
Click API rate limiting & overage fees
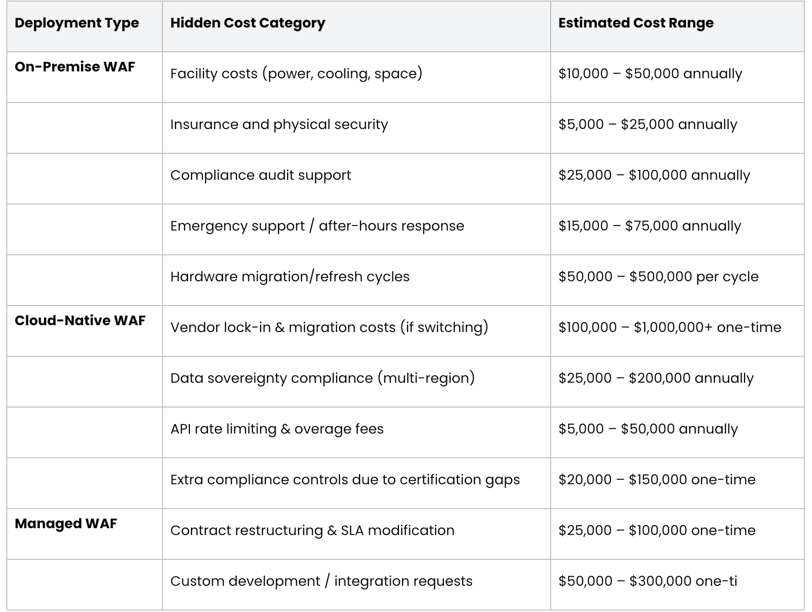(277, 429)
